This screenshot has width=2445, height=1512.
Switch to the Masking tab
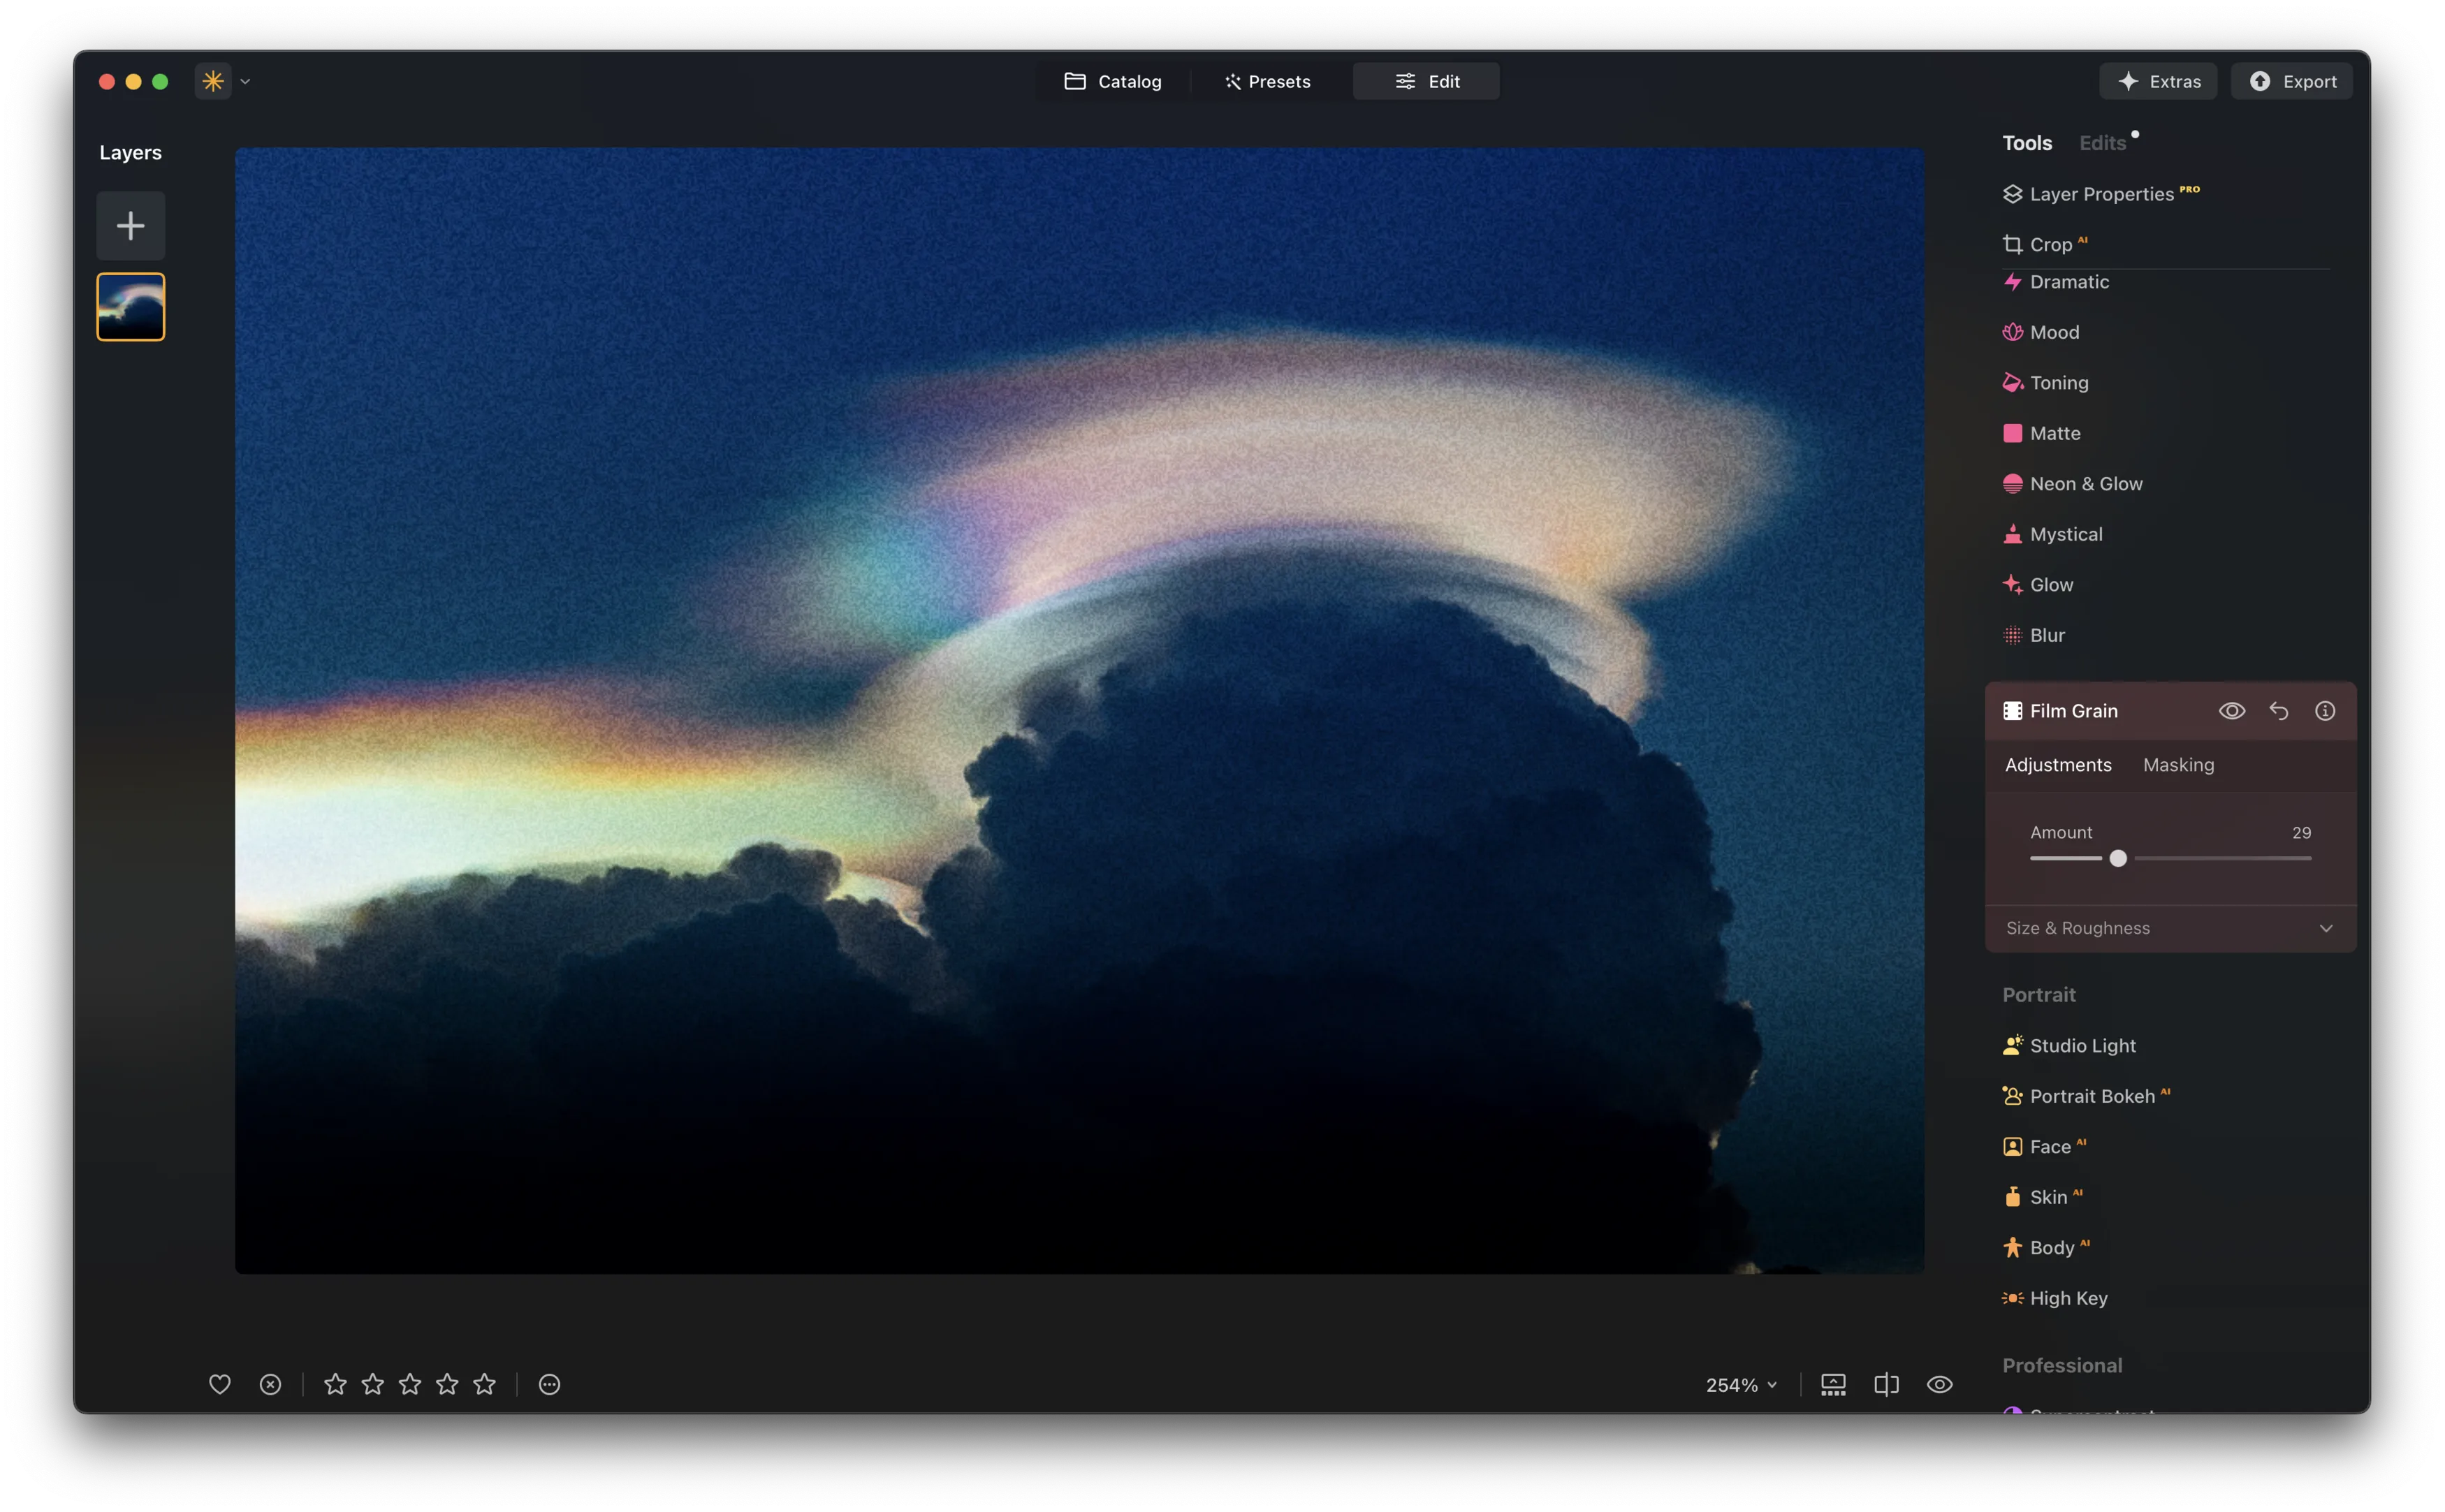[x=2178, y=765]
